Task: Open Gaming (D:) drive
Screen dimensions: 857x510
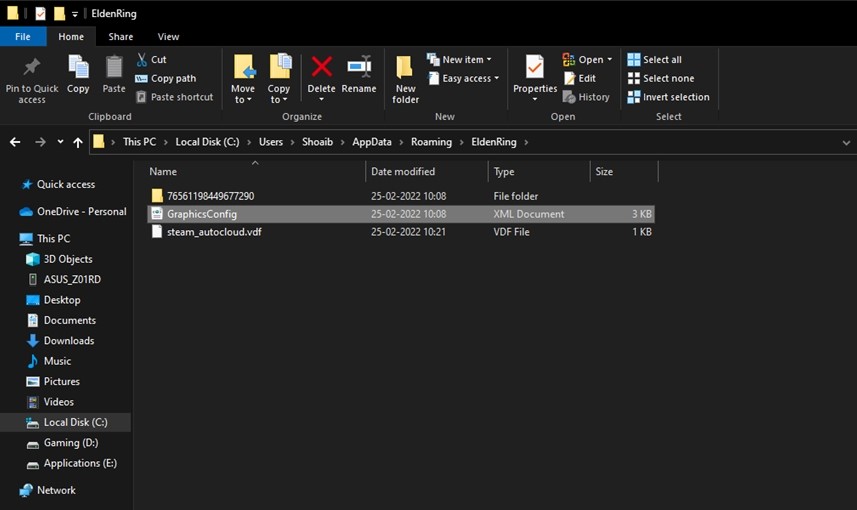Action: (62, 443)
